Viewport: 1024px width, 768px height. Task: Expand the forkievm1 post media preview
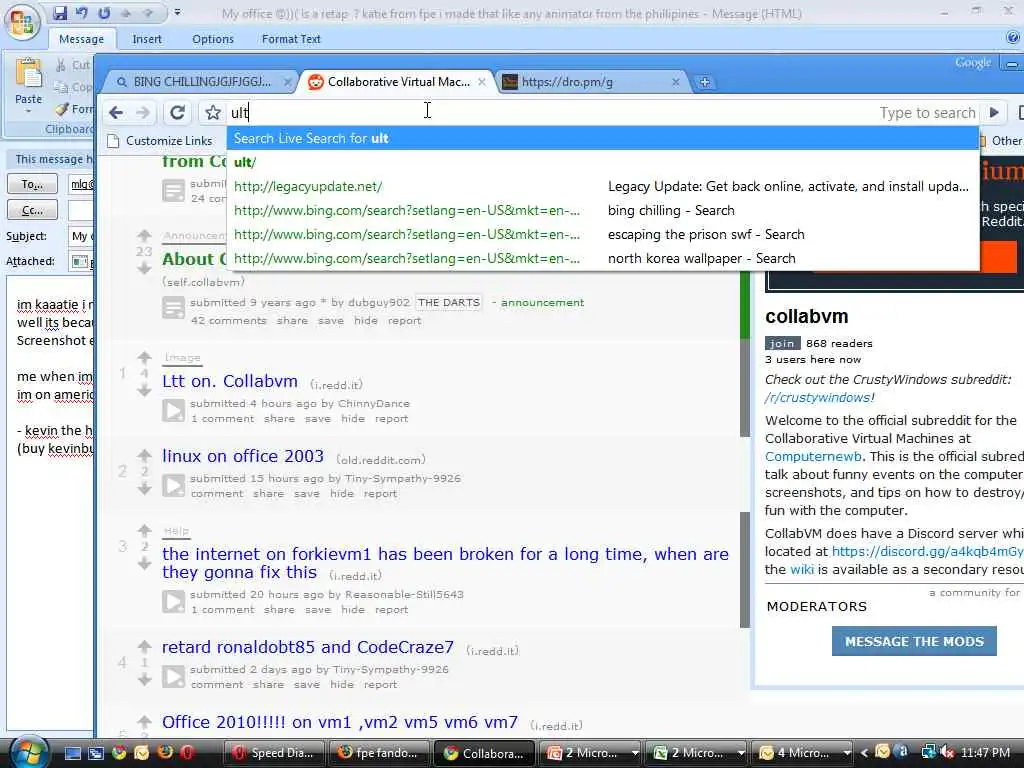coord(174,601)
